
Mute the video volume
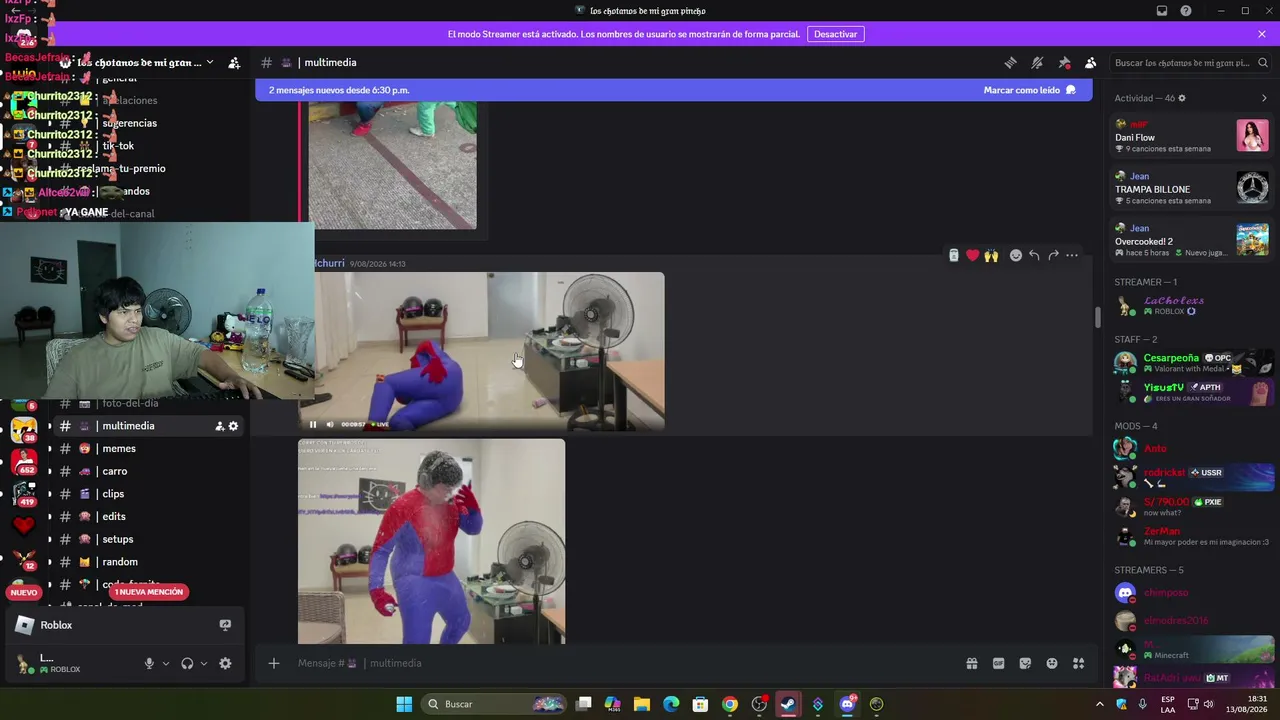pyautogui.click(x=329, y=424)
